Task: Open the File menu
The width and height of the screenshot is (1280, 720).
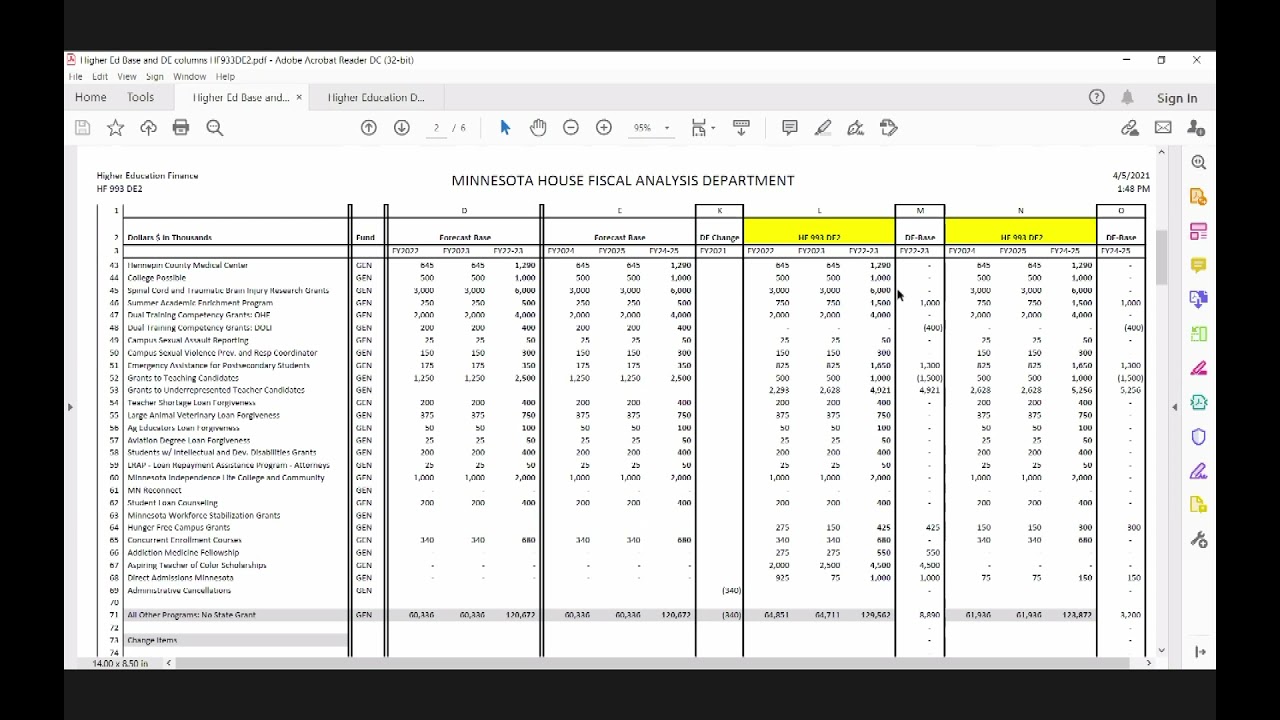Action: [x=76, y=76]
